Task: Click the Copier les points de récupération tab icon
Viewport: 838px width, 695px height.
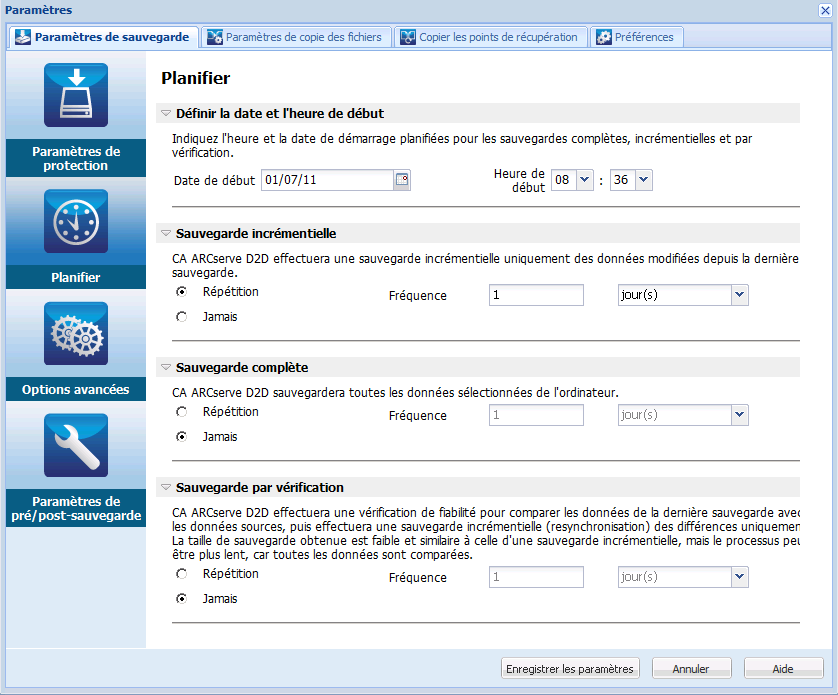Action: (x=408, y=37)
